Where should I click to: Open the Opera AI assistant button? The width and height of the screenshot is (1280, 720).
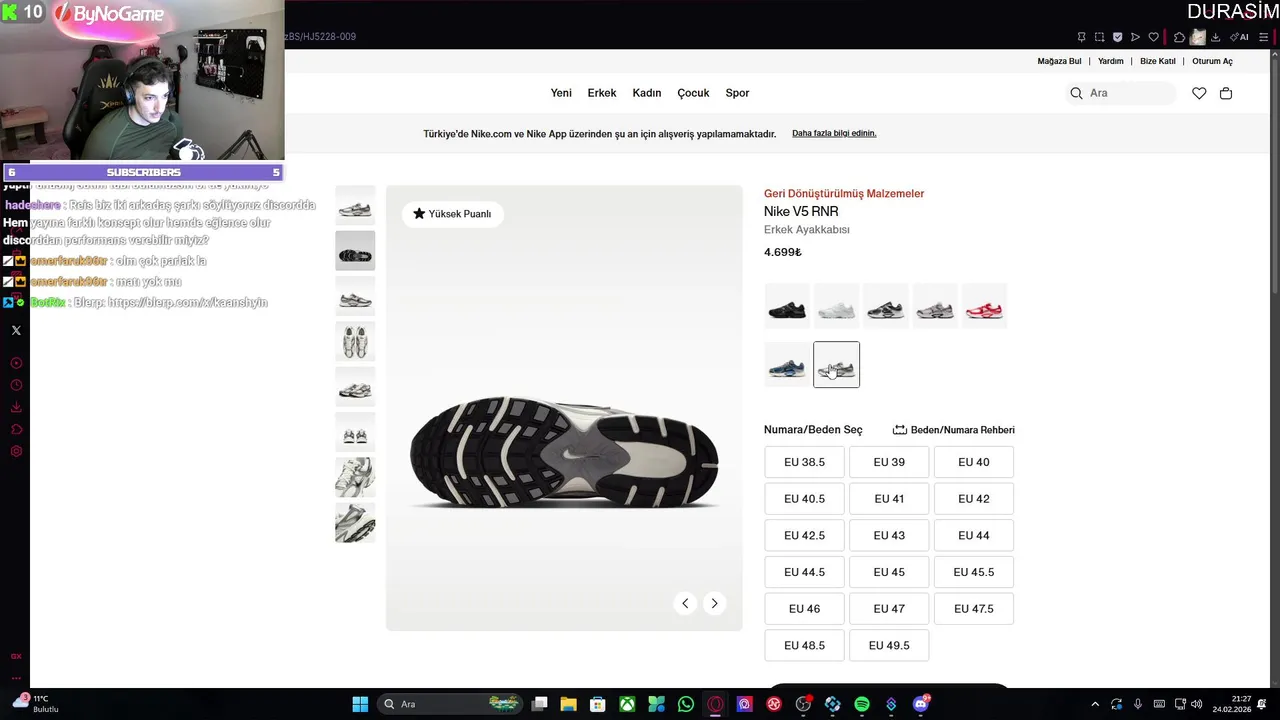(x=1240, y=37)
